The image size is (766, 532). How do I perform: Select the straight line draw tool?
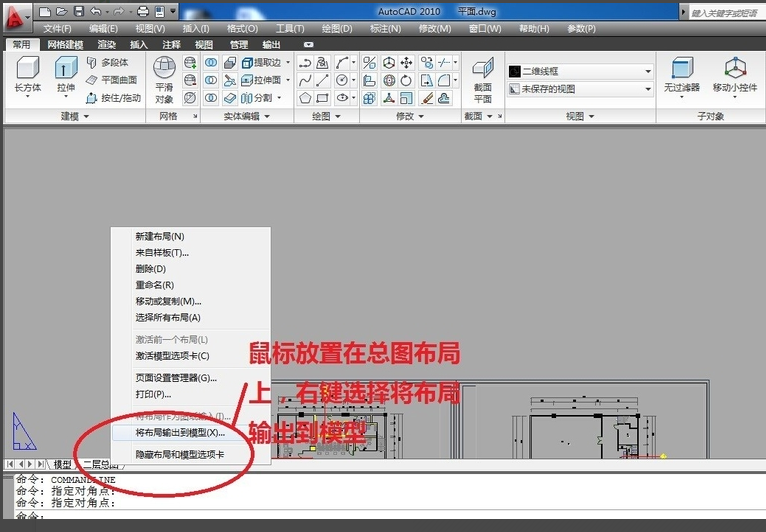[322, 80]
